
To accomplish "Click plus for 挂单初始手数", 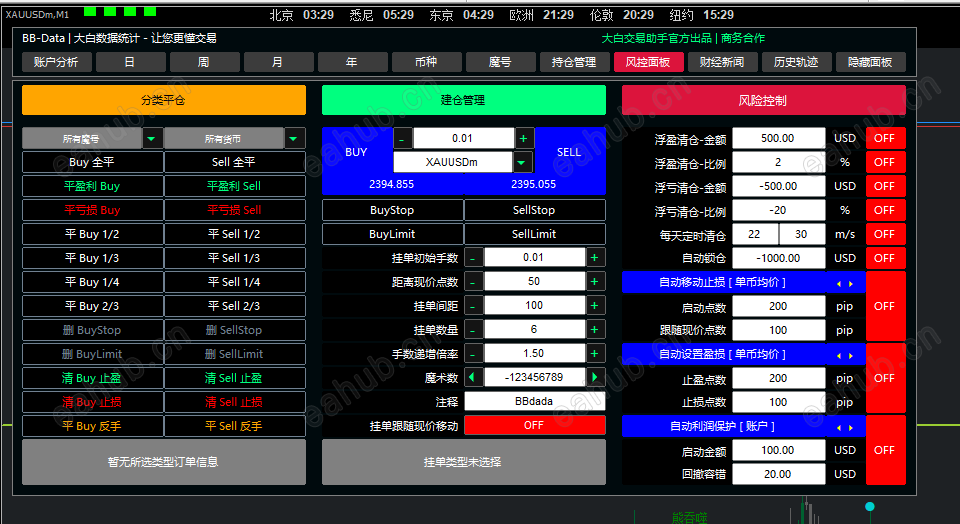I will point(594,258).
